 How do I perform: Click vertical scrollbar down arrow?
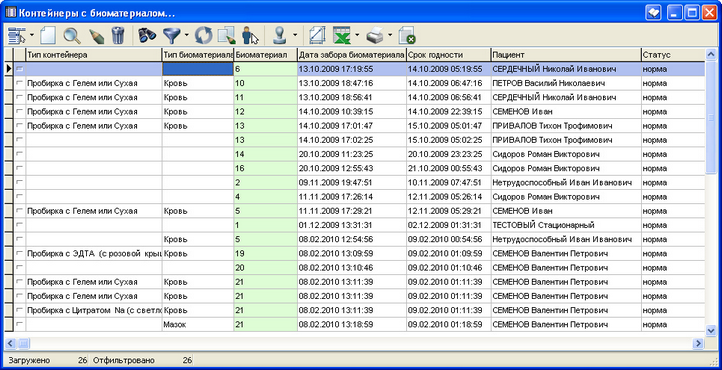pyautogui.click(x=710, y=330)
